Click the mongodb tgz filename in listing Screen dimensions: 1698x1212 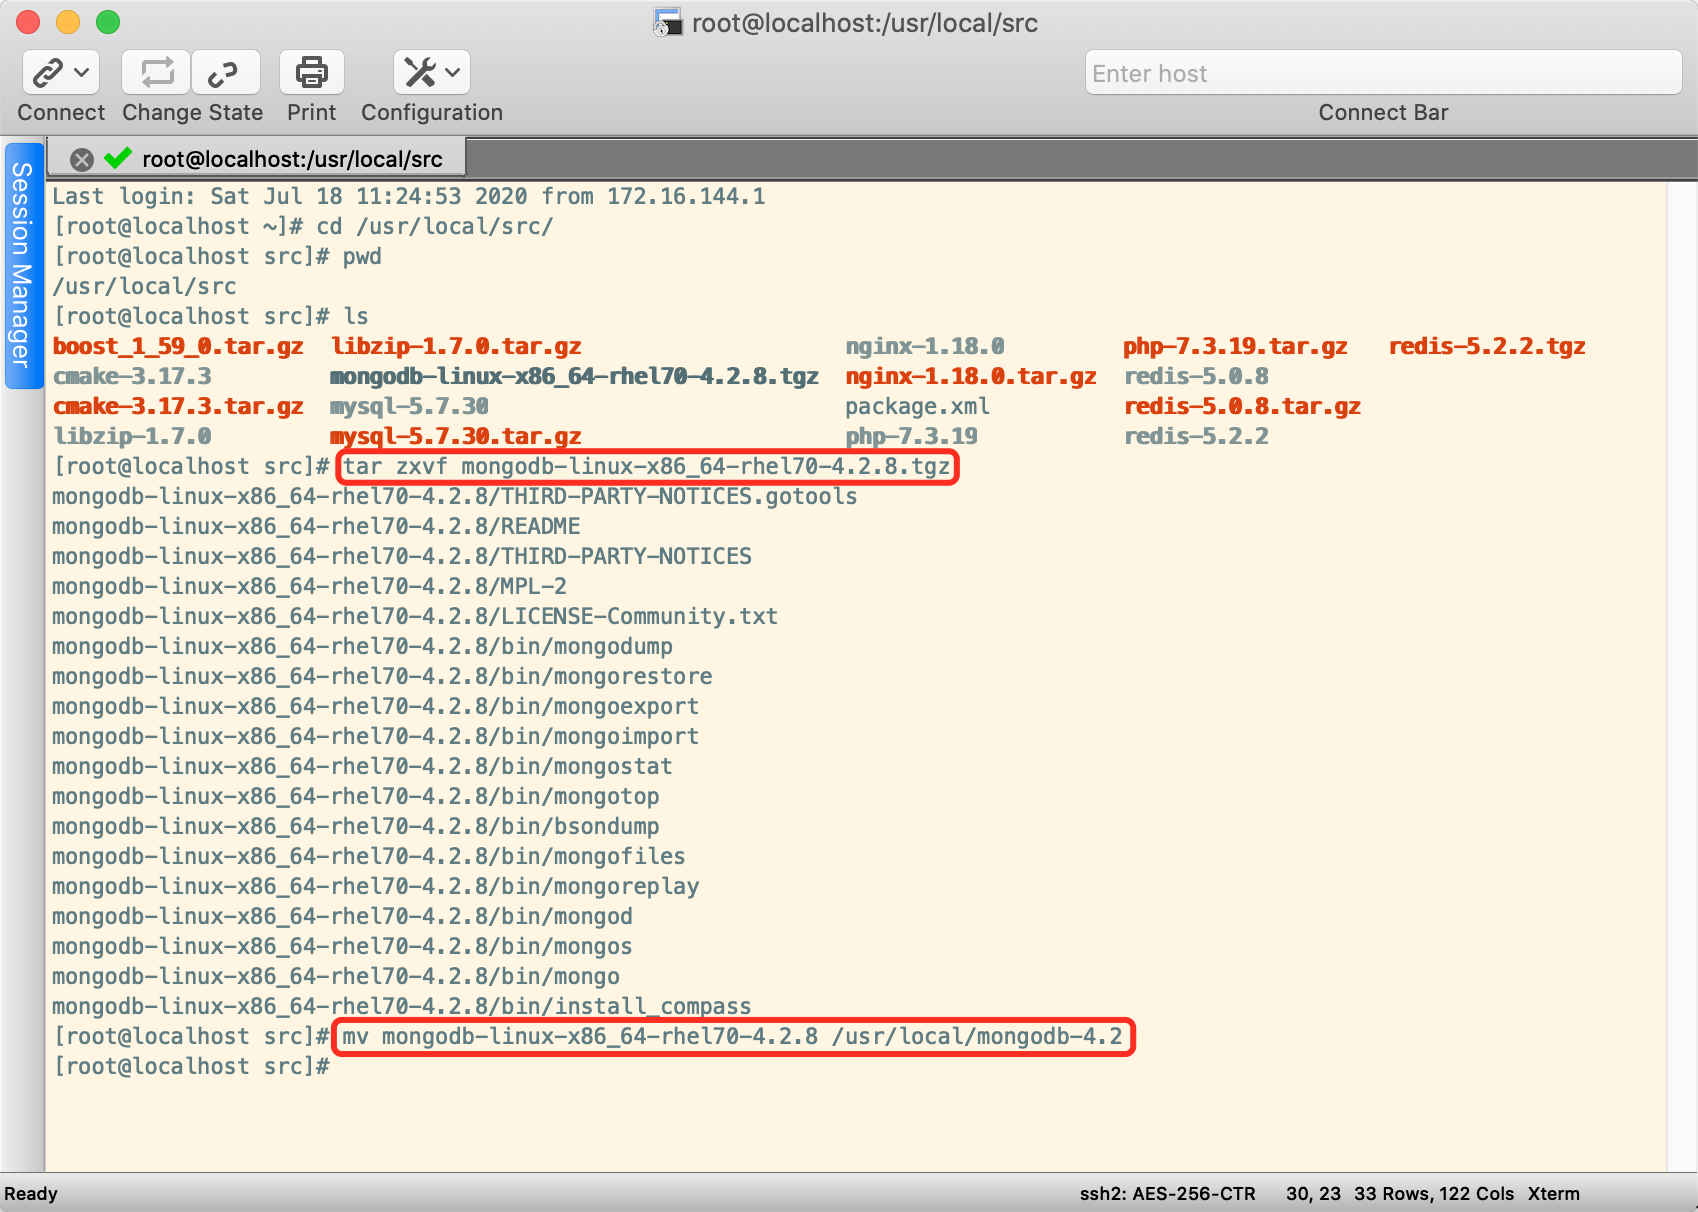[574, 377]
